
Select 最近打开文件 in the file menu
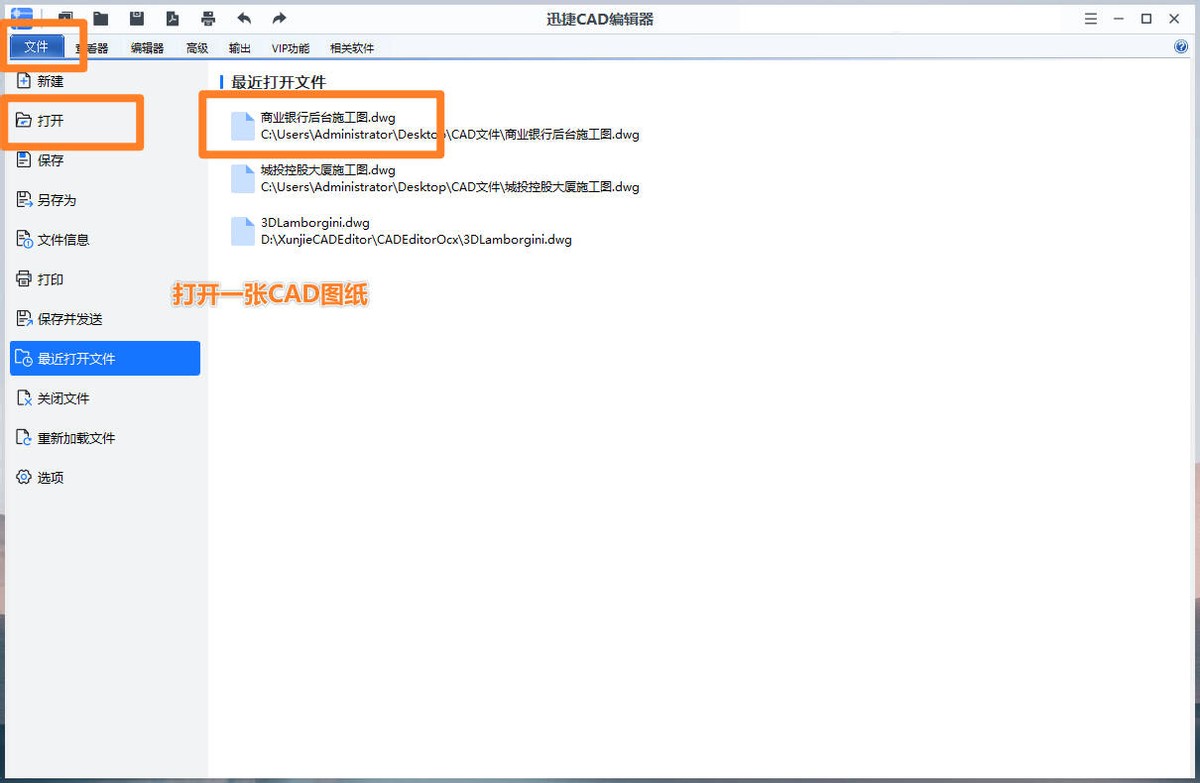[x=105, y=358]
